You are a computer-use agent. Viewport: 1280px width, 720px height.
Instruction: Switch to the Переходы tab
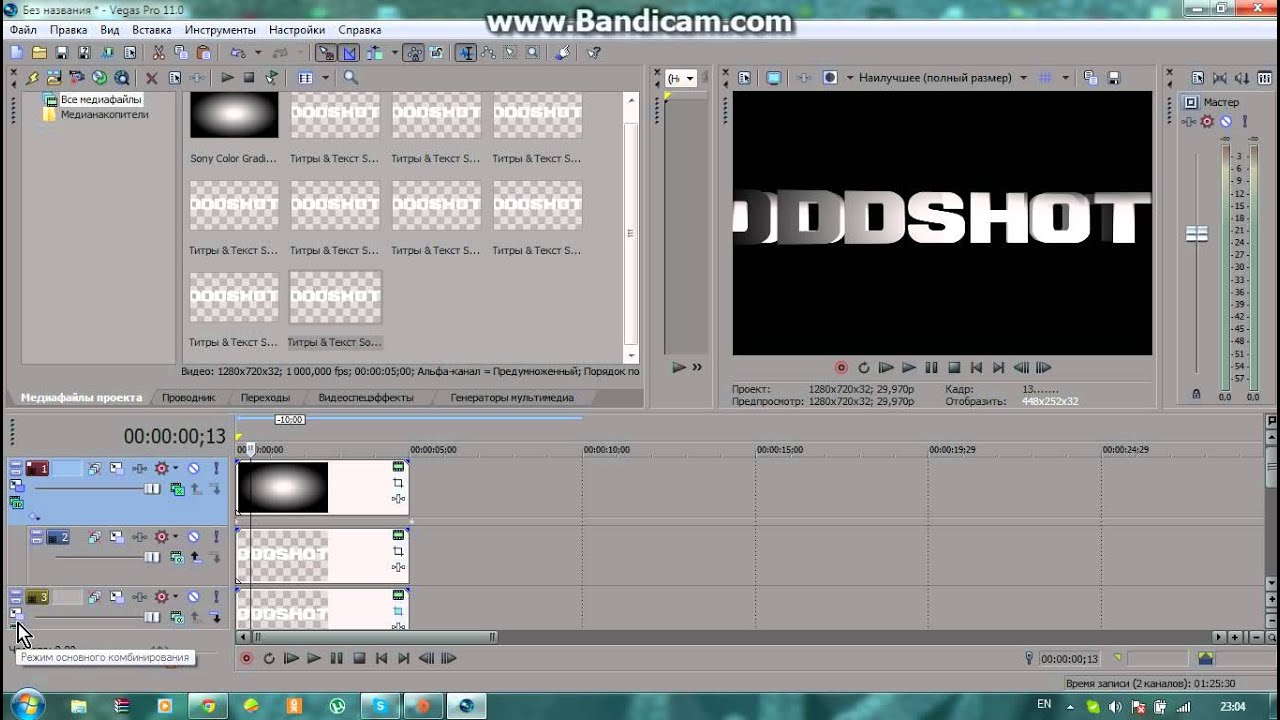266,397
